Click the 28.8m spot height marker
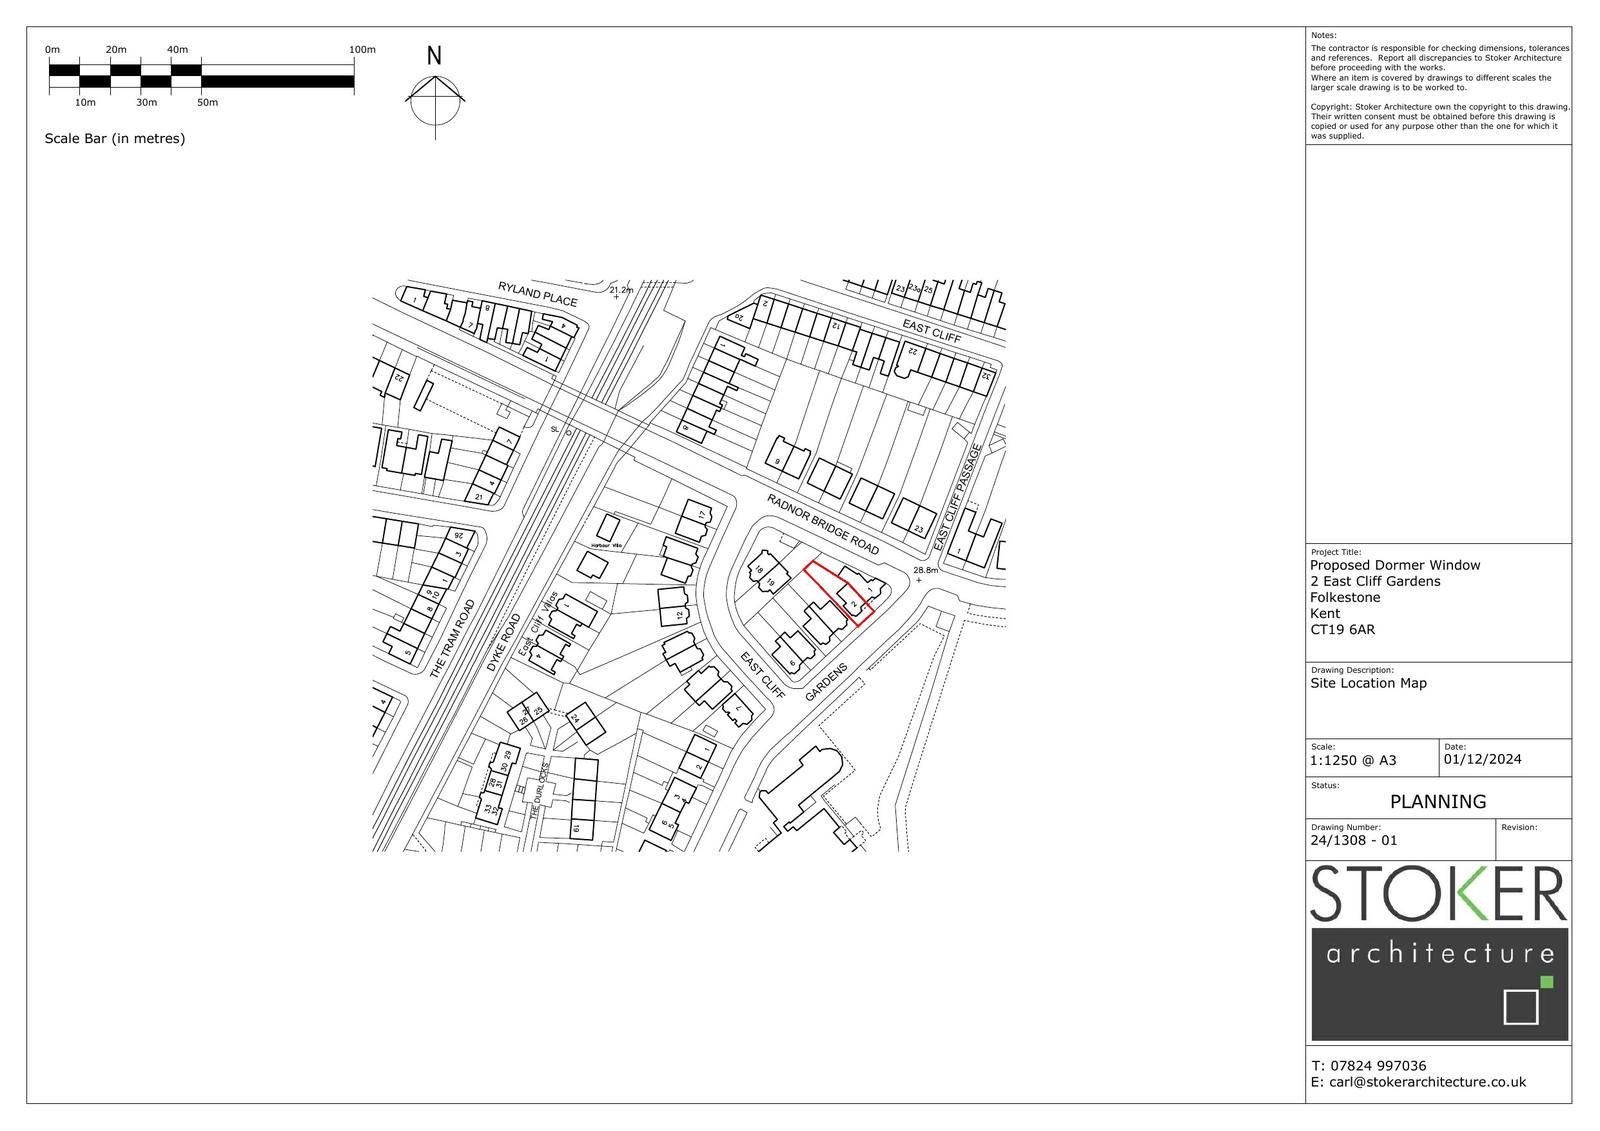Image resolution: width=1600 pixels, height=1131 pixels. coord(925,571)
